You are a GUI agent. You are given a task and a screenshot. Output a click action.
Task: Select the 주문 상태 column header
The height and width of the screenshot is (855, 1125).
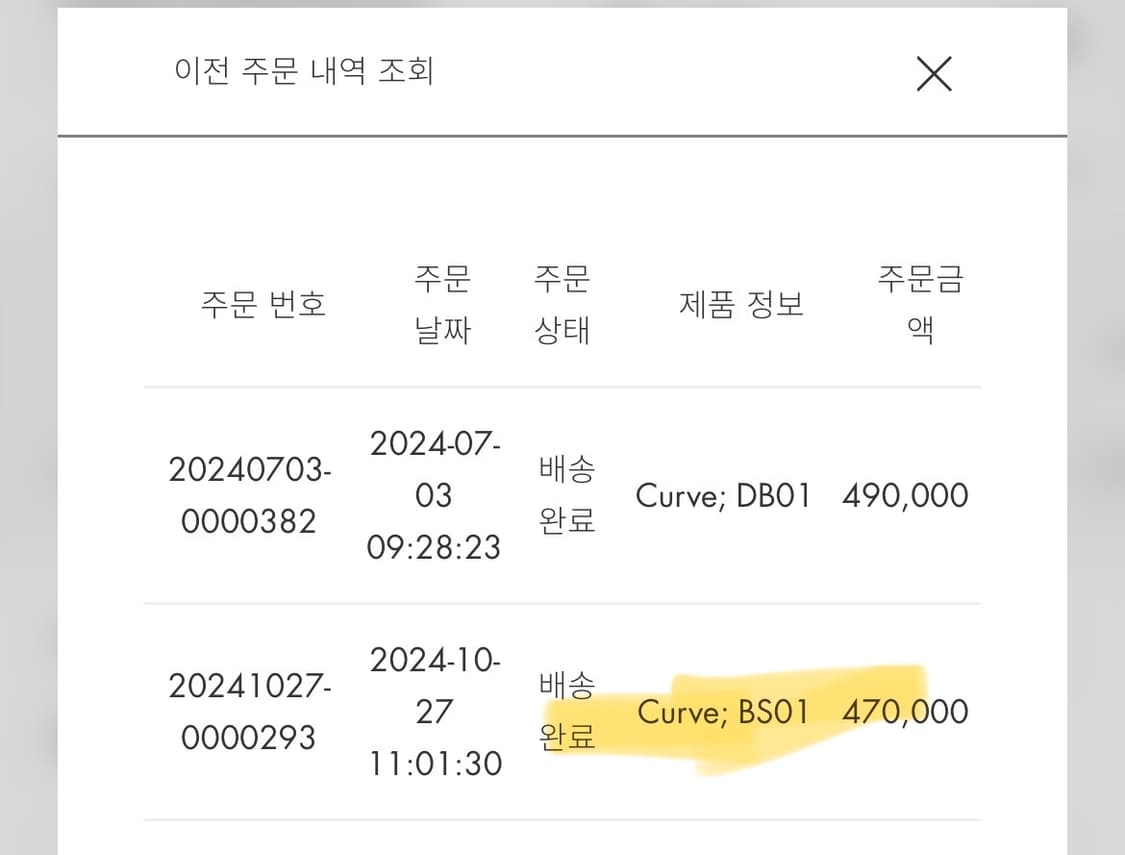[x=564, y=305]
